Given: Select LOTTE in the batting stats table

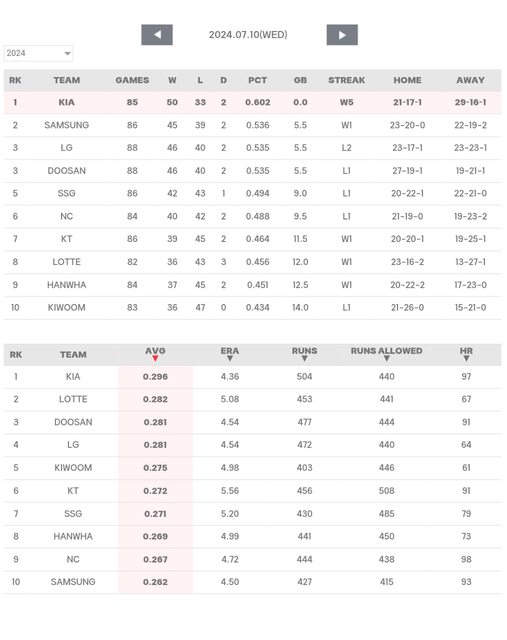Looking at the screenshot, I should tap(73, 399).
